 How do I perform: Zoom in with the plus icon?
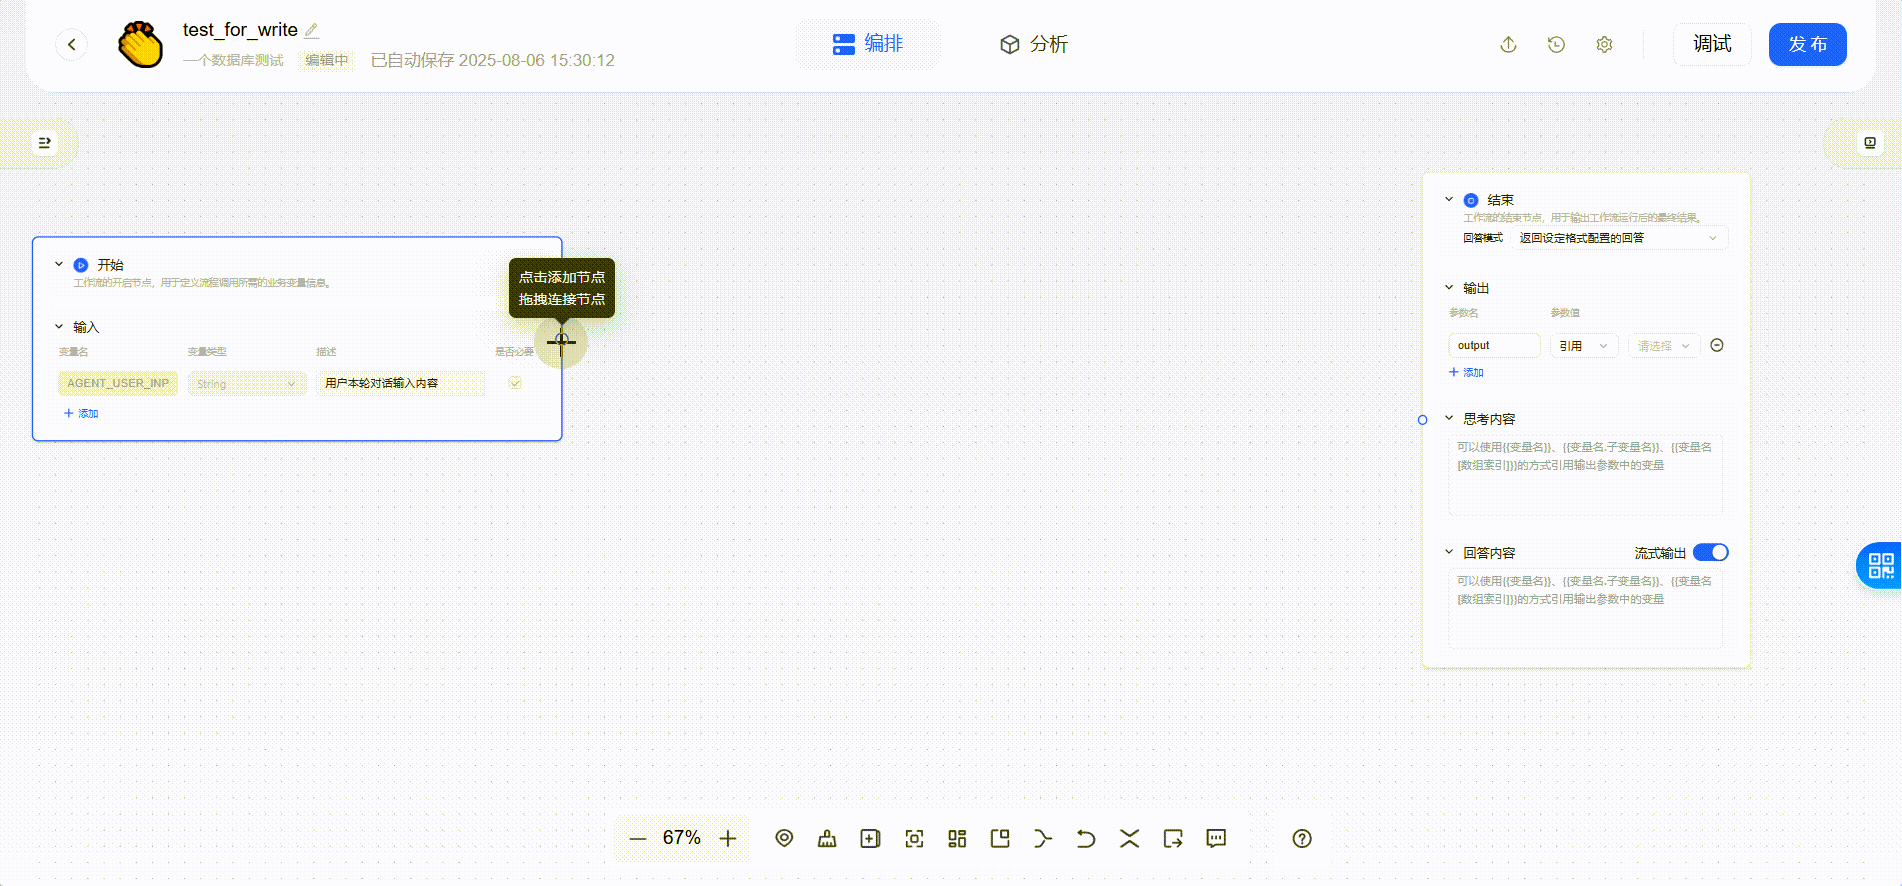[x=728, y=839]
